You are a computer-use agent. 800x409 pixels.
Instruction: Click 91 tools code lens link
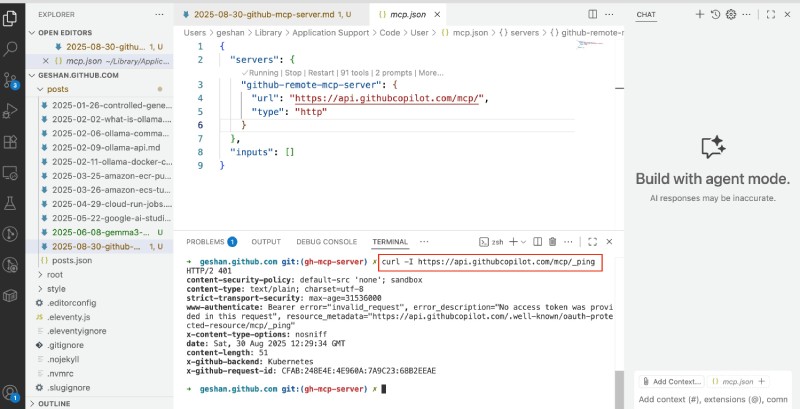355,73
